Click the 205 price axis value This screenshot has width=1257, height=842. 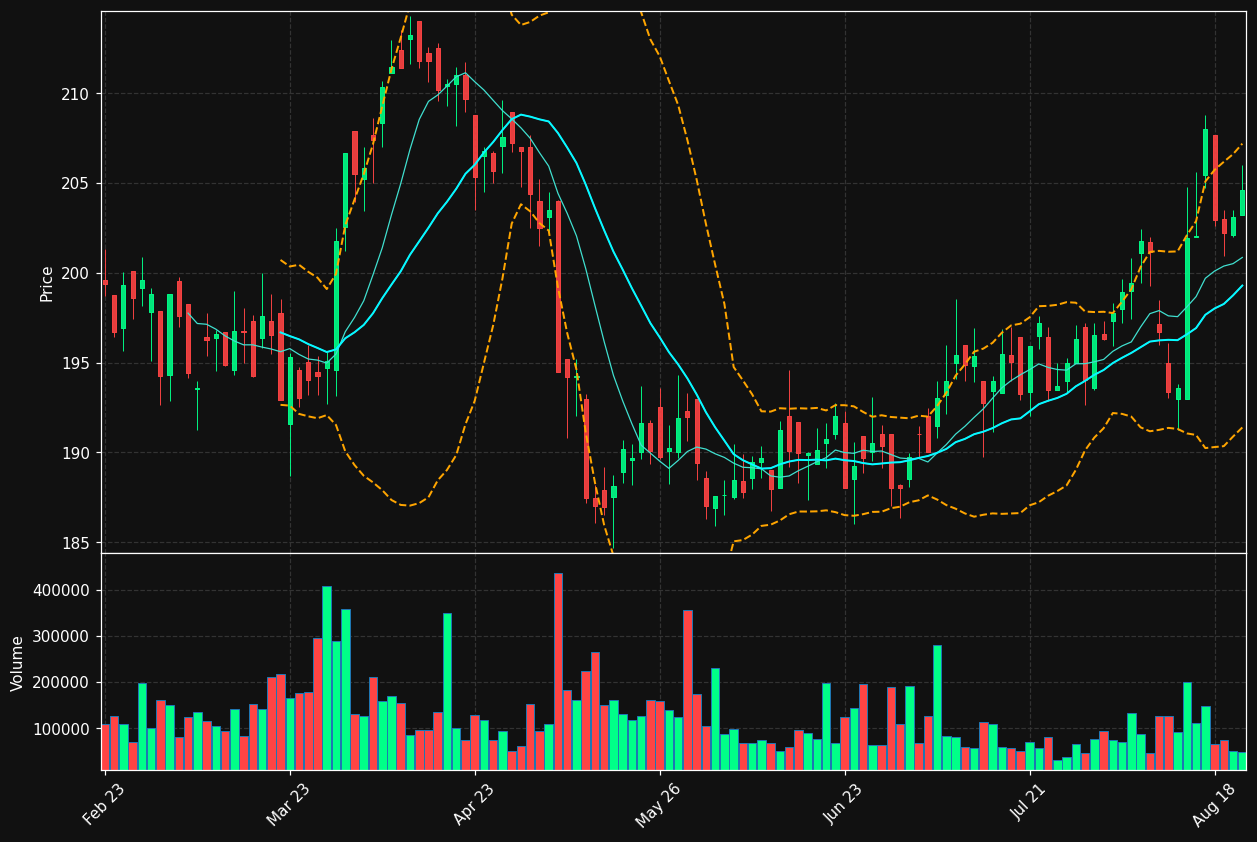[x=75, y=184]
